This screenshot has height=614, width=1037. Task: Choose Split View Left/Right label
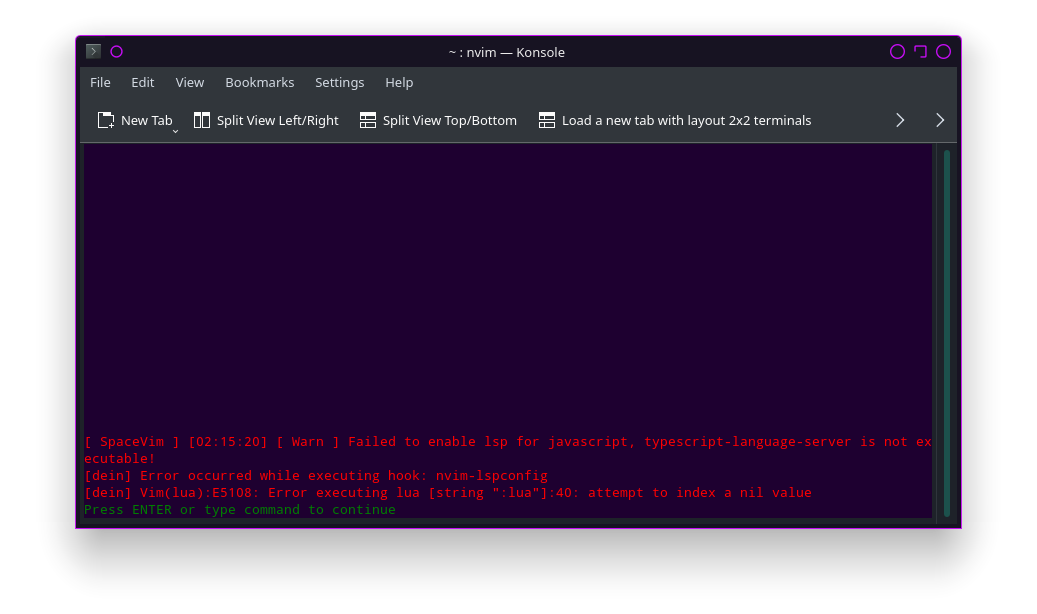coord(278,120)
